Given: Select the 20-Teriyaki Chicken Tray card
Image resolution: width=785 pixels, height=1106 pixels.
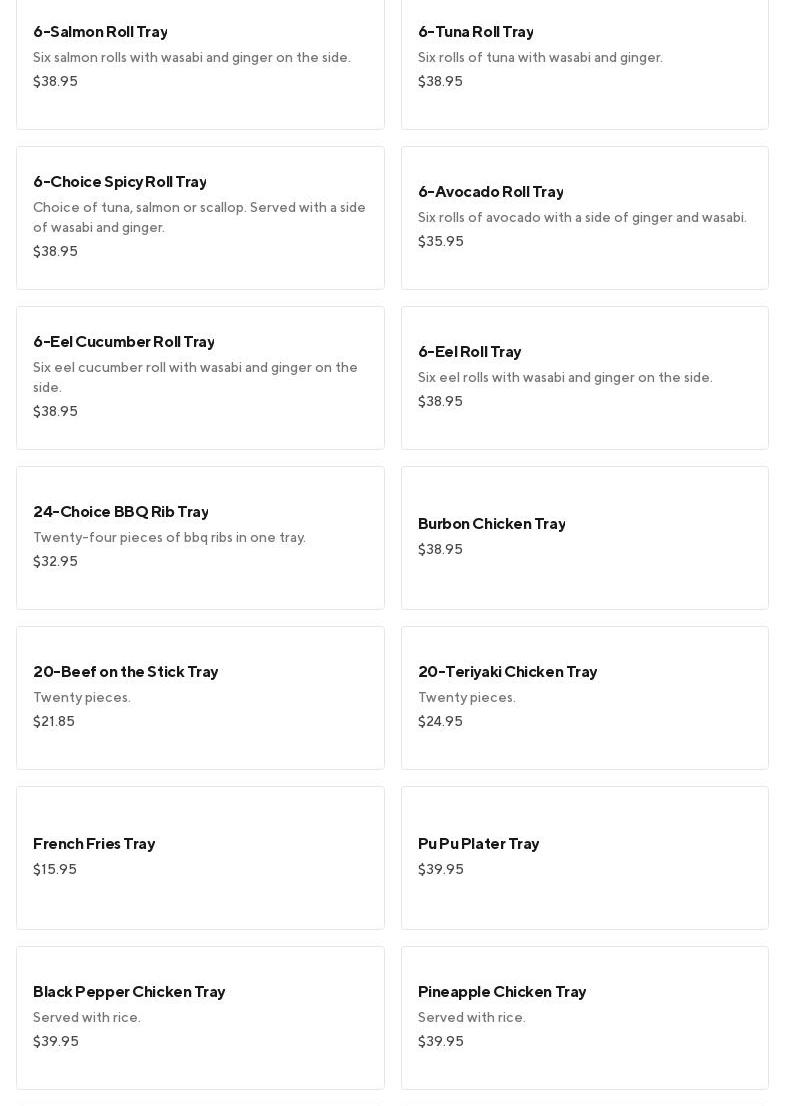Looking at the screenshot, I should click(508, 672).
